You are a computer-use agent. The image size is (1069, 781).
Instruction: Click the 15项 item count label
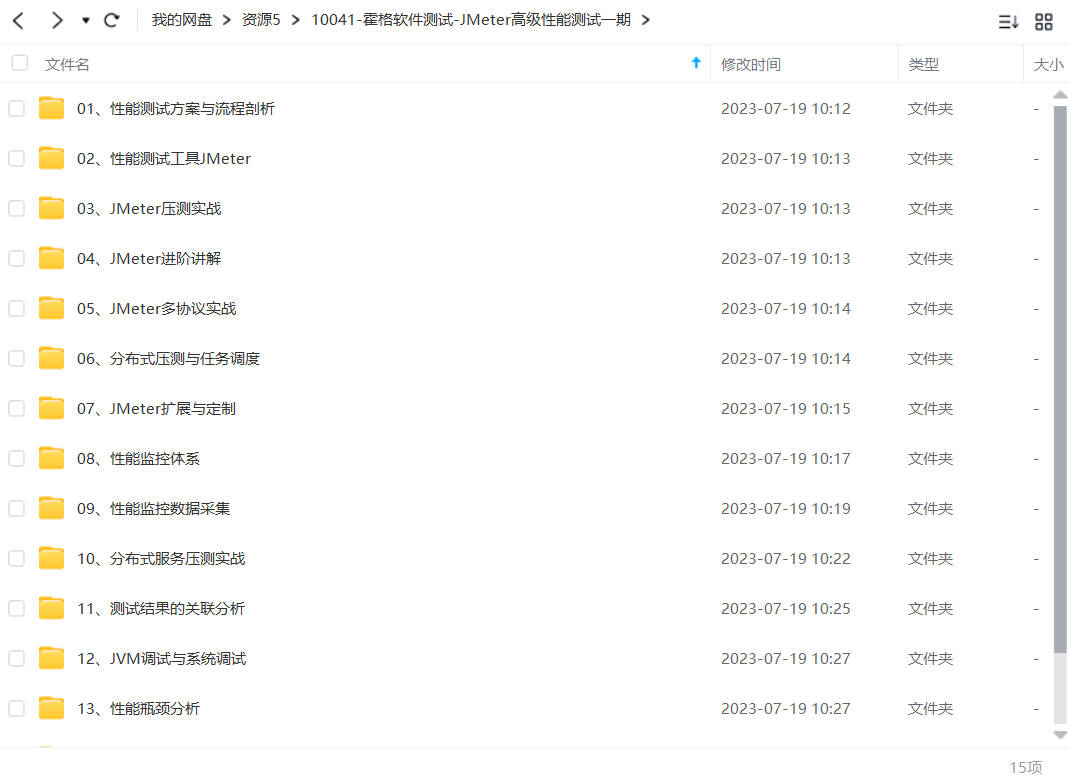[x=1026, y=767]
